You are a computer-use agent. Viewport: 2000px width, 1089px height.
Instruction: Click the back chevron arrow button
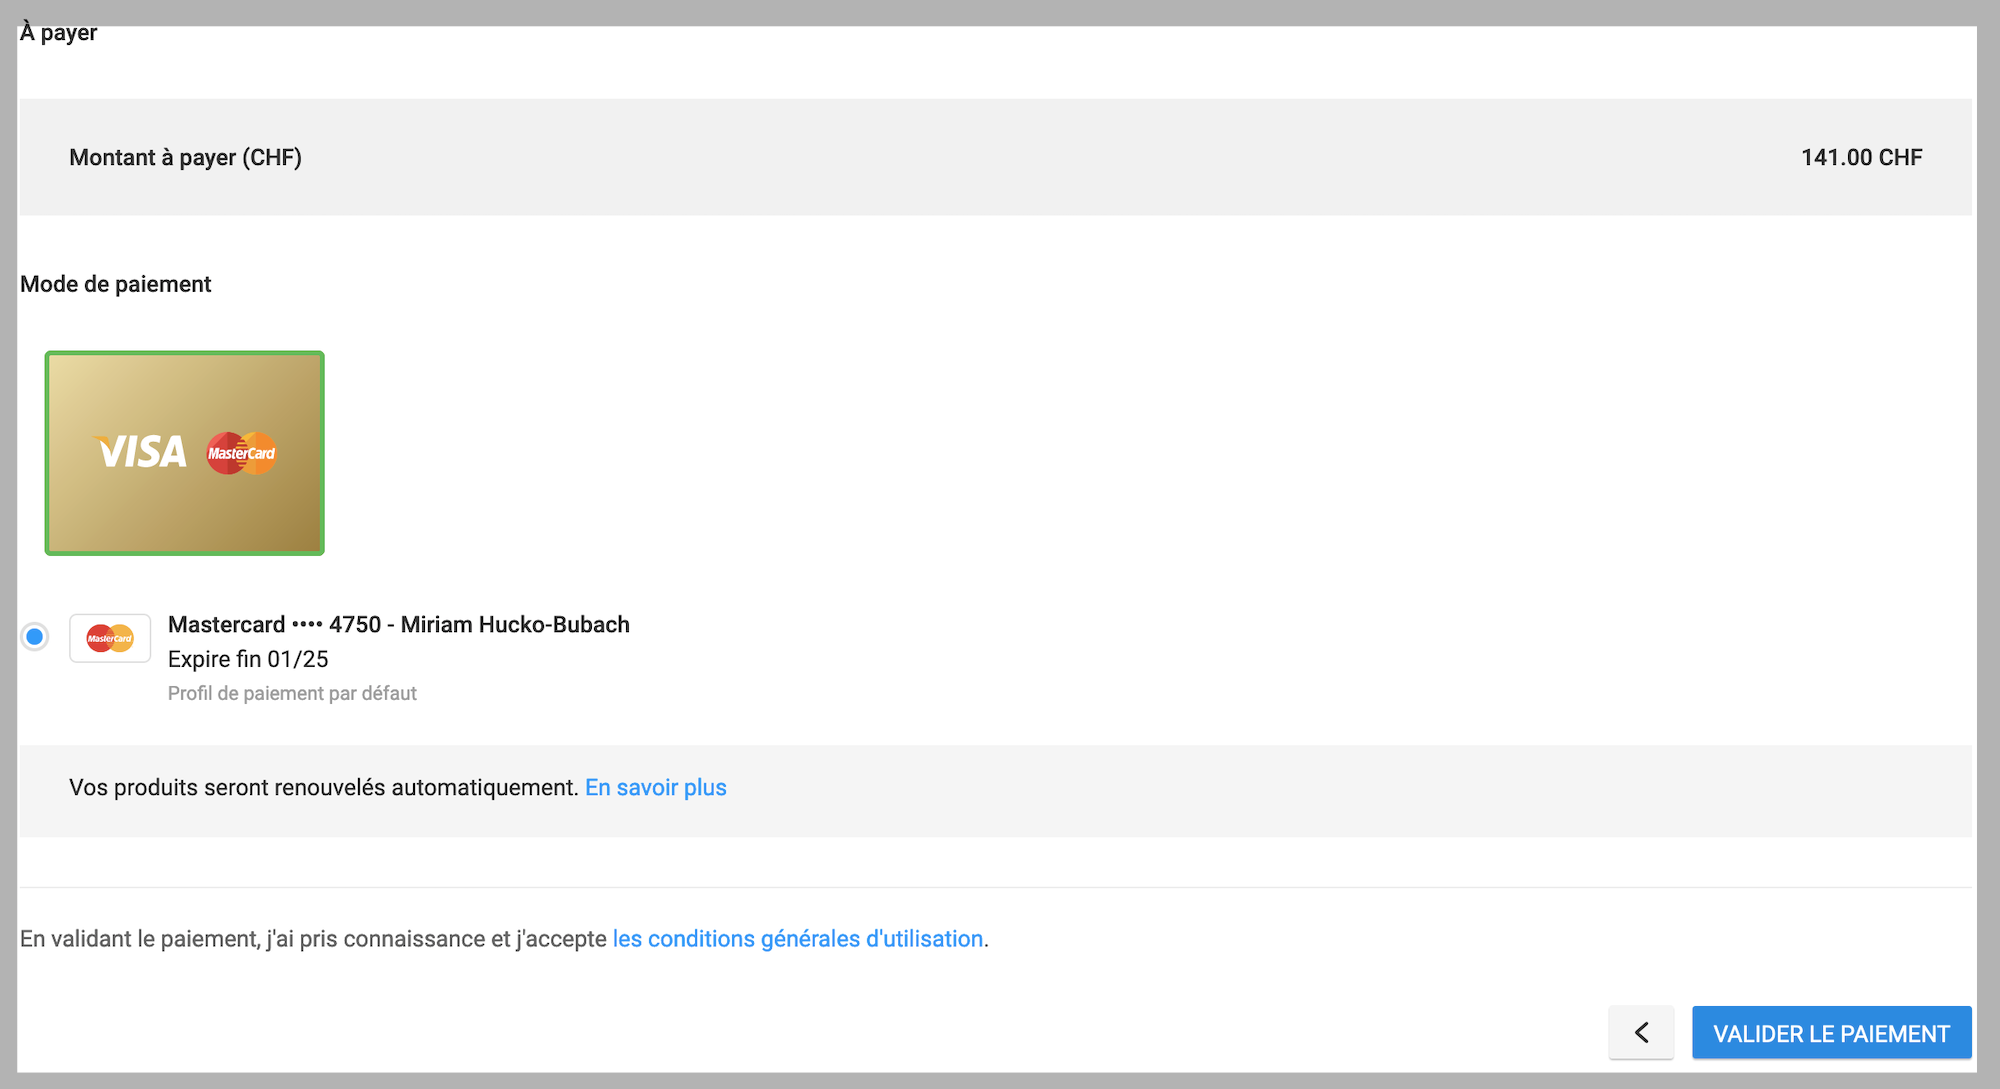coord(1640,1032)
